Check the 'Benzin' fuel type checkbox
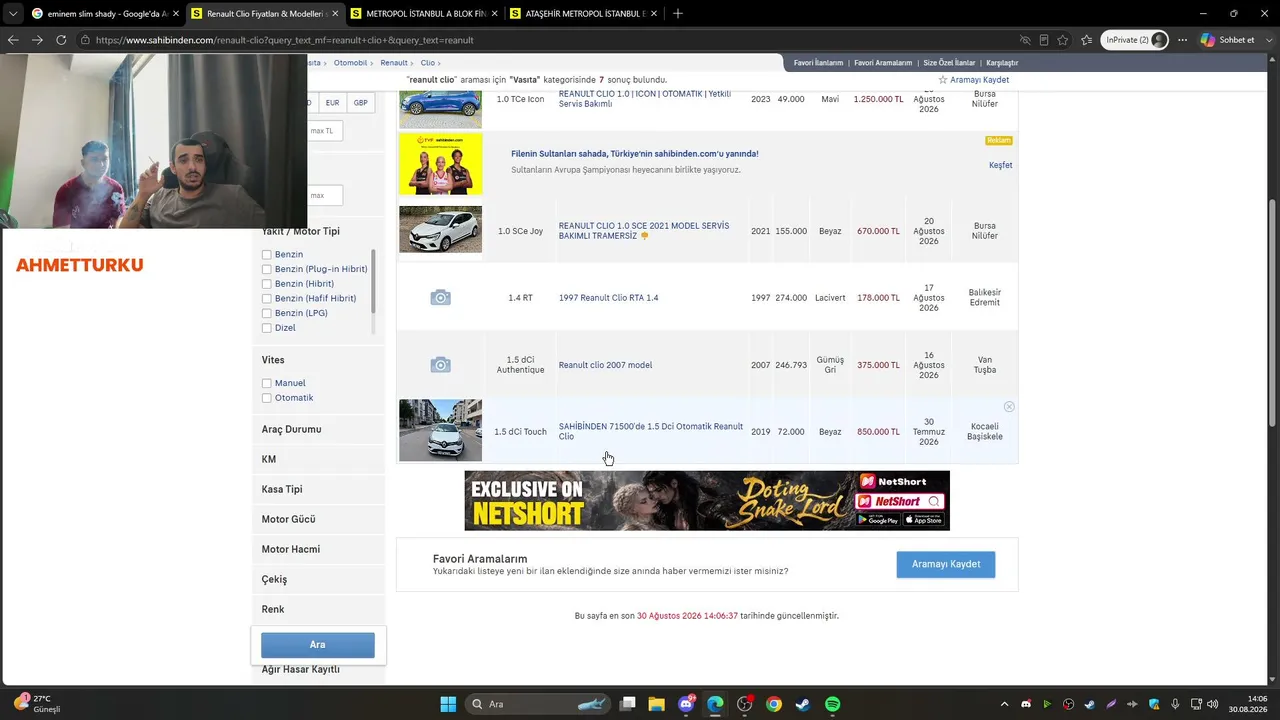1280x720 pixels. (267, 255)
